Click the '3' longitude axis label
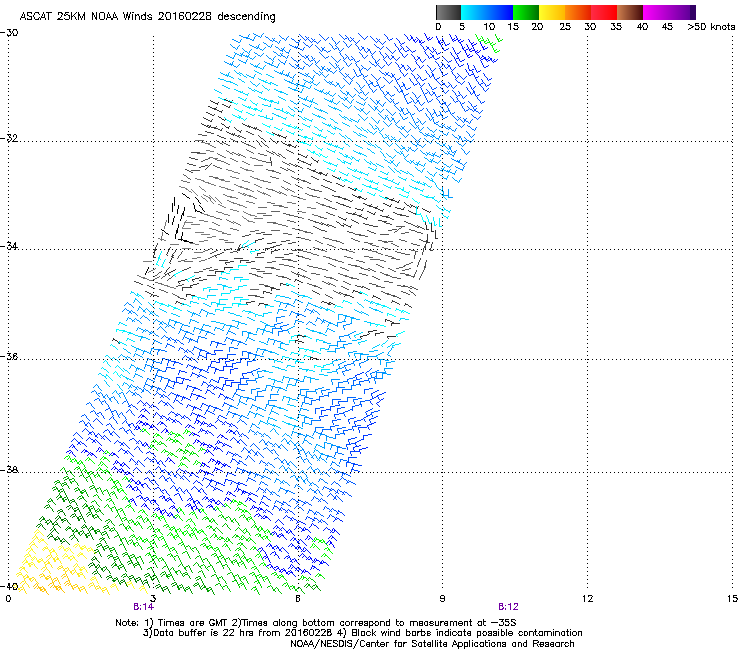 tap(153, 599)
